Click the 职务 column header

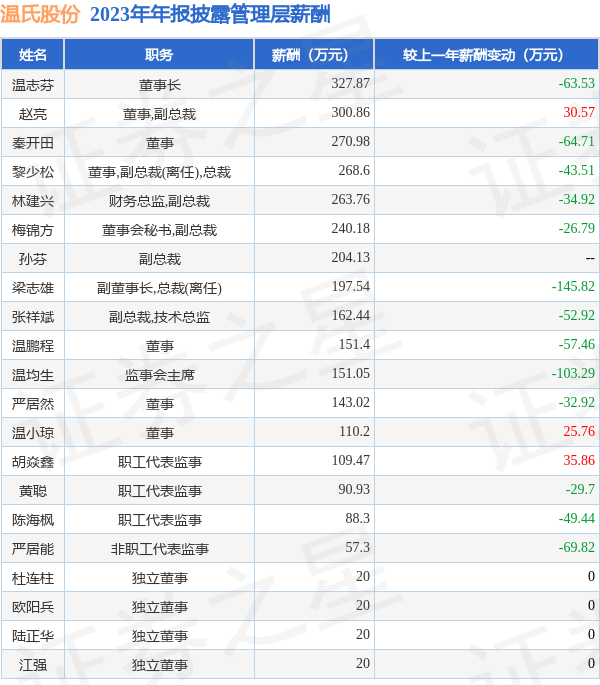pyautogui.click(x=159, y=55)
